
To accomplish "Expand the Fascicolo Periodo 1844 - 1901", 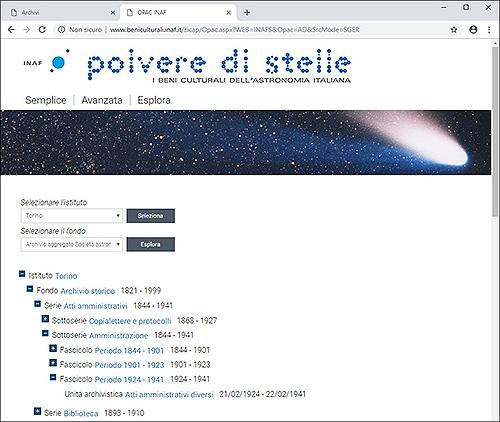I will [53, 348].
